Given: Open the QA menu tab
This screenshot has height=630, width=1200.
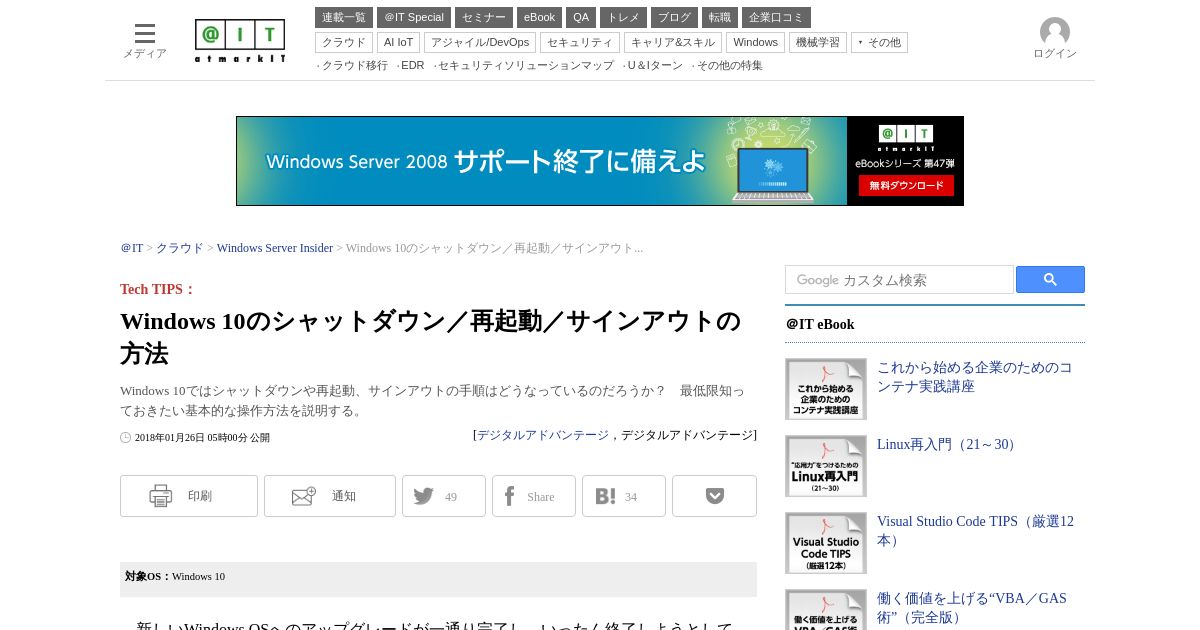Looking at the screenshot, I should coord(581,17).
